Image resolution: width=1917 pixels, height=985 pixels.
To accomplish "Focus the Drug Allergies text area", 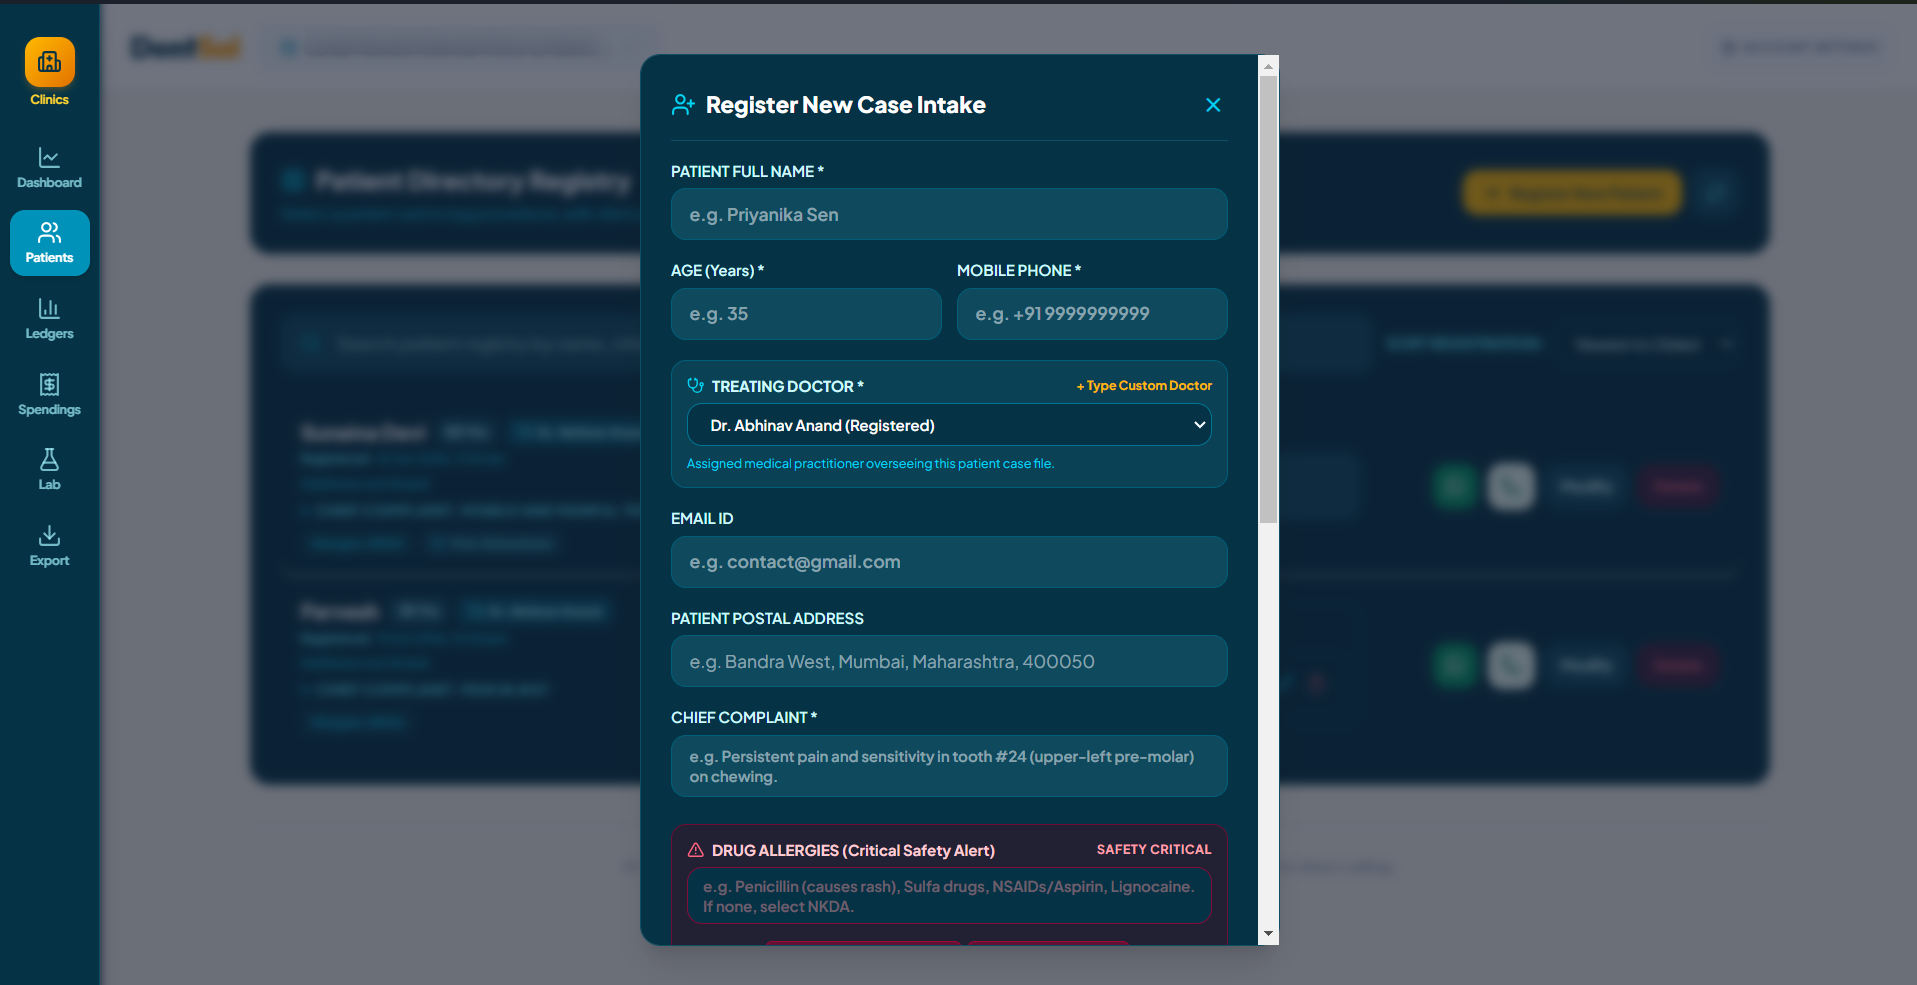I will pyautogui.click(x=949, y=896).
